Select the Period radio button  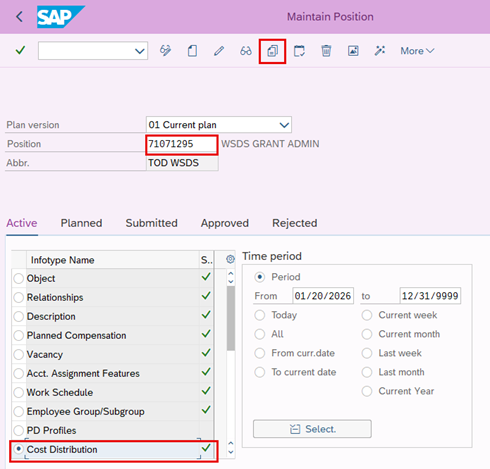point(260,277)
